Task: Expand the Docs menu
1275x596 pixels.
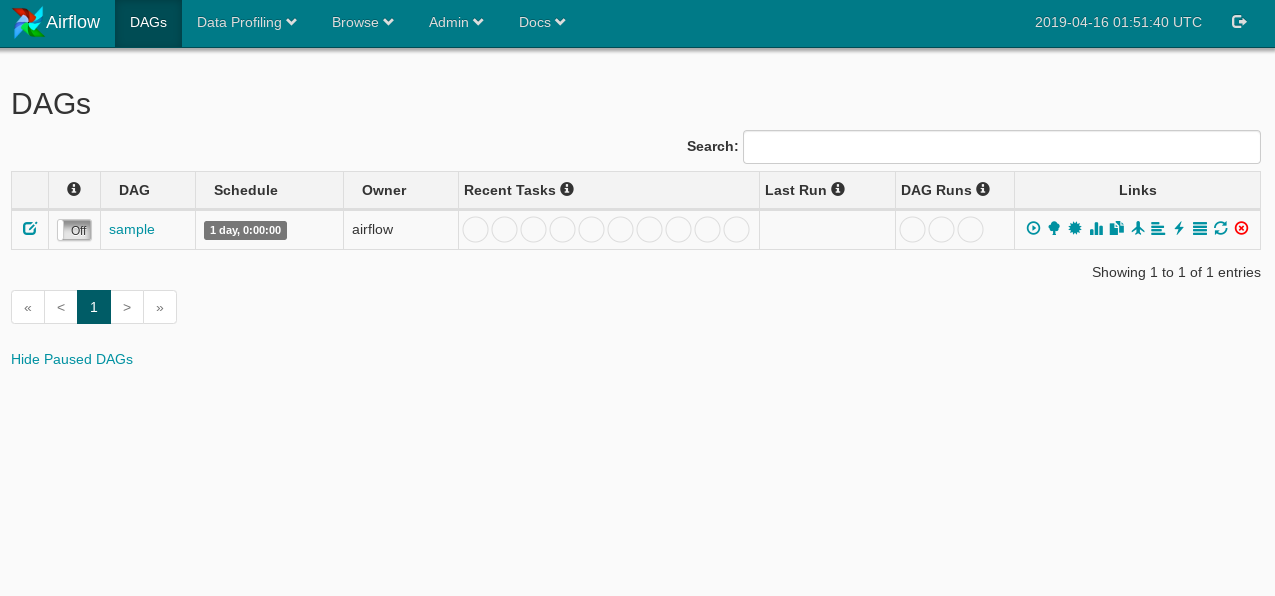Action: pos(542,22)
